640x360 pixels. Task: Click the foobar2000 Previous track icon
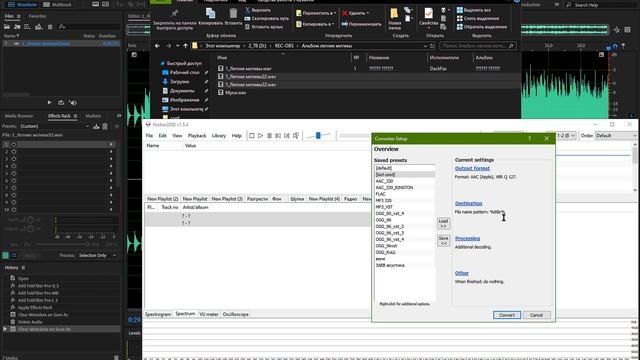tap(278, 136)
